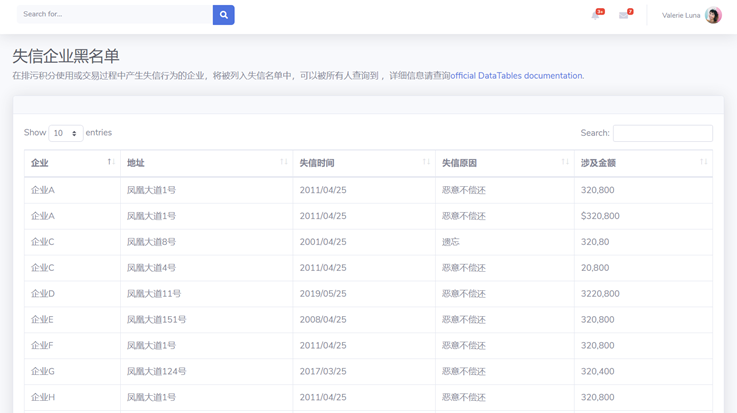Click address 凤凰大道11号
Viewport: 737px width, 413px height.
(x=154, y=294)
